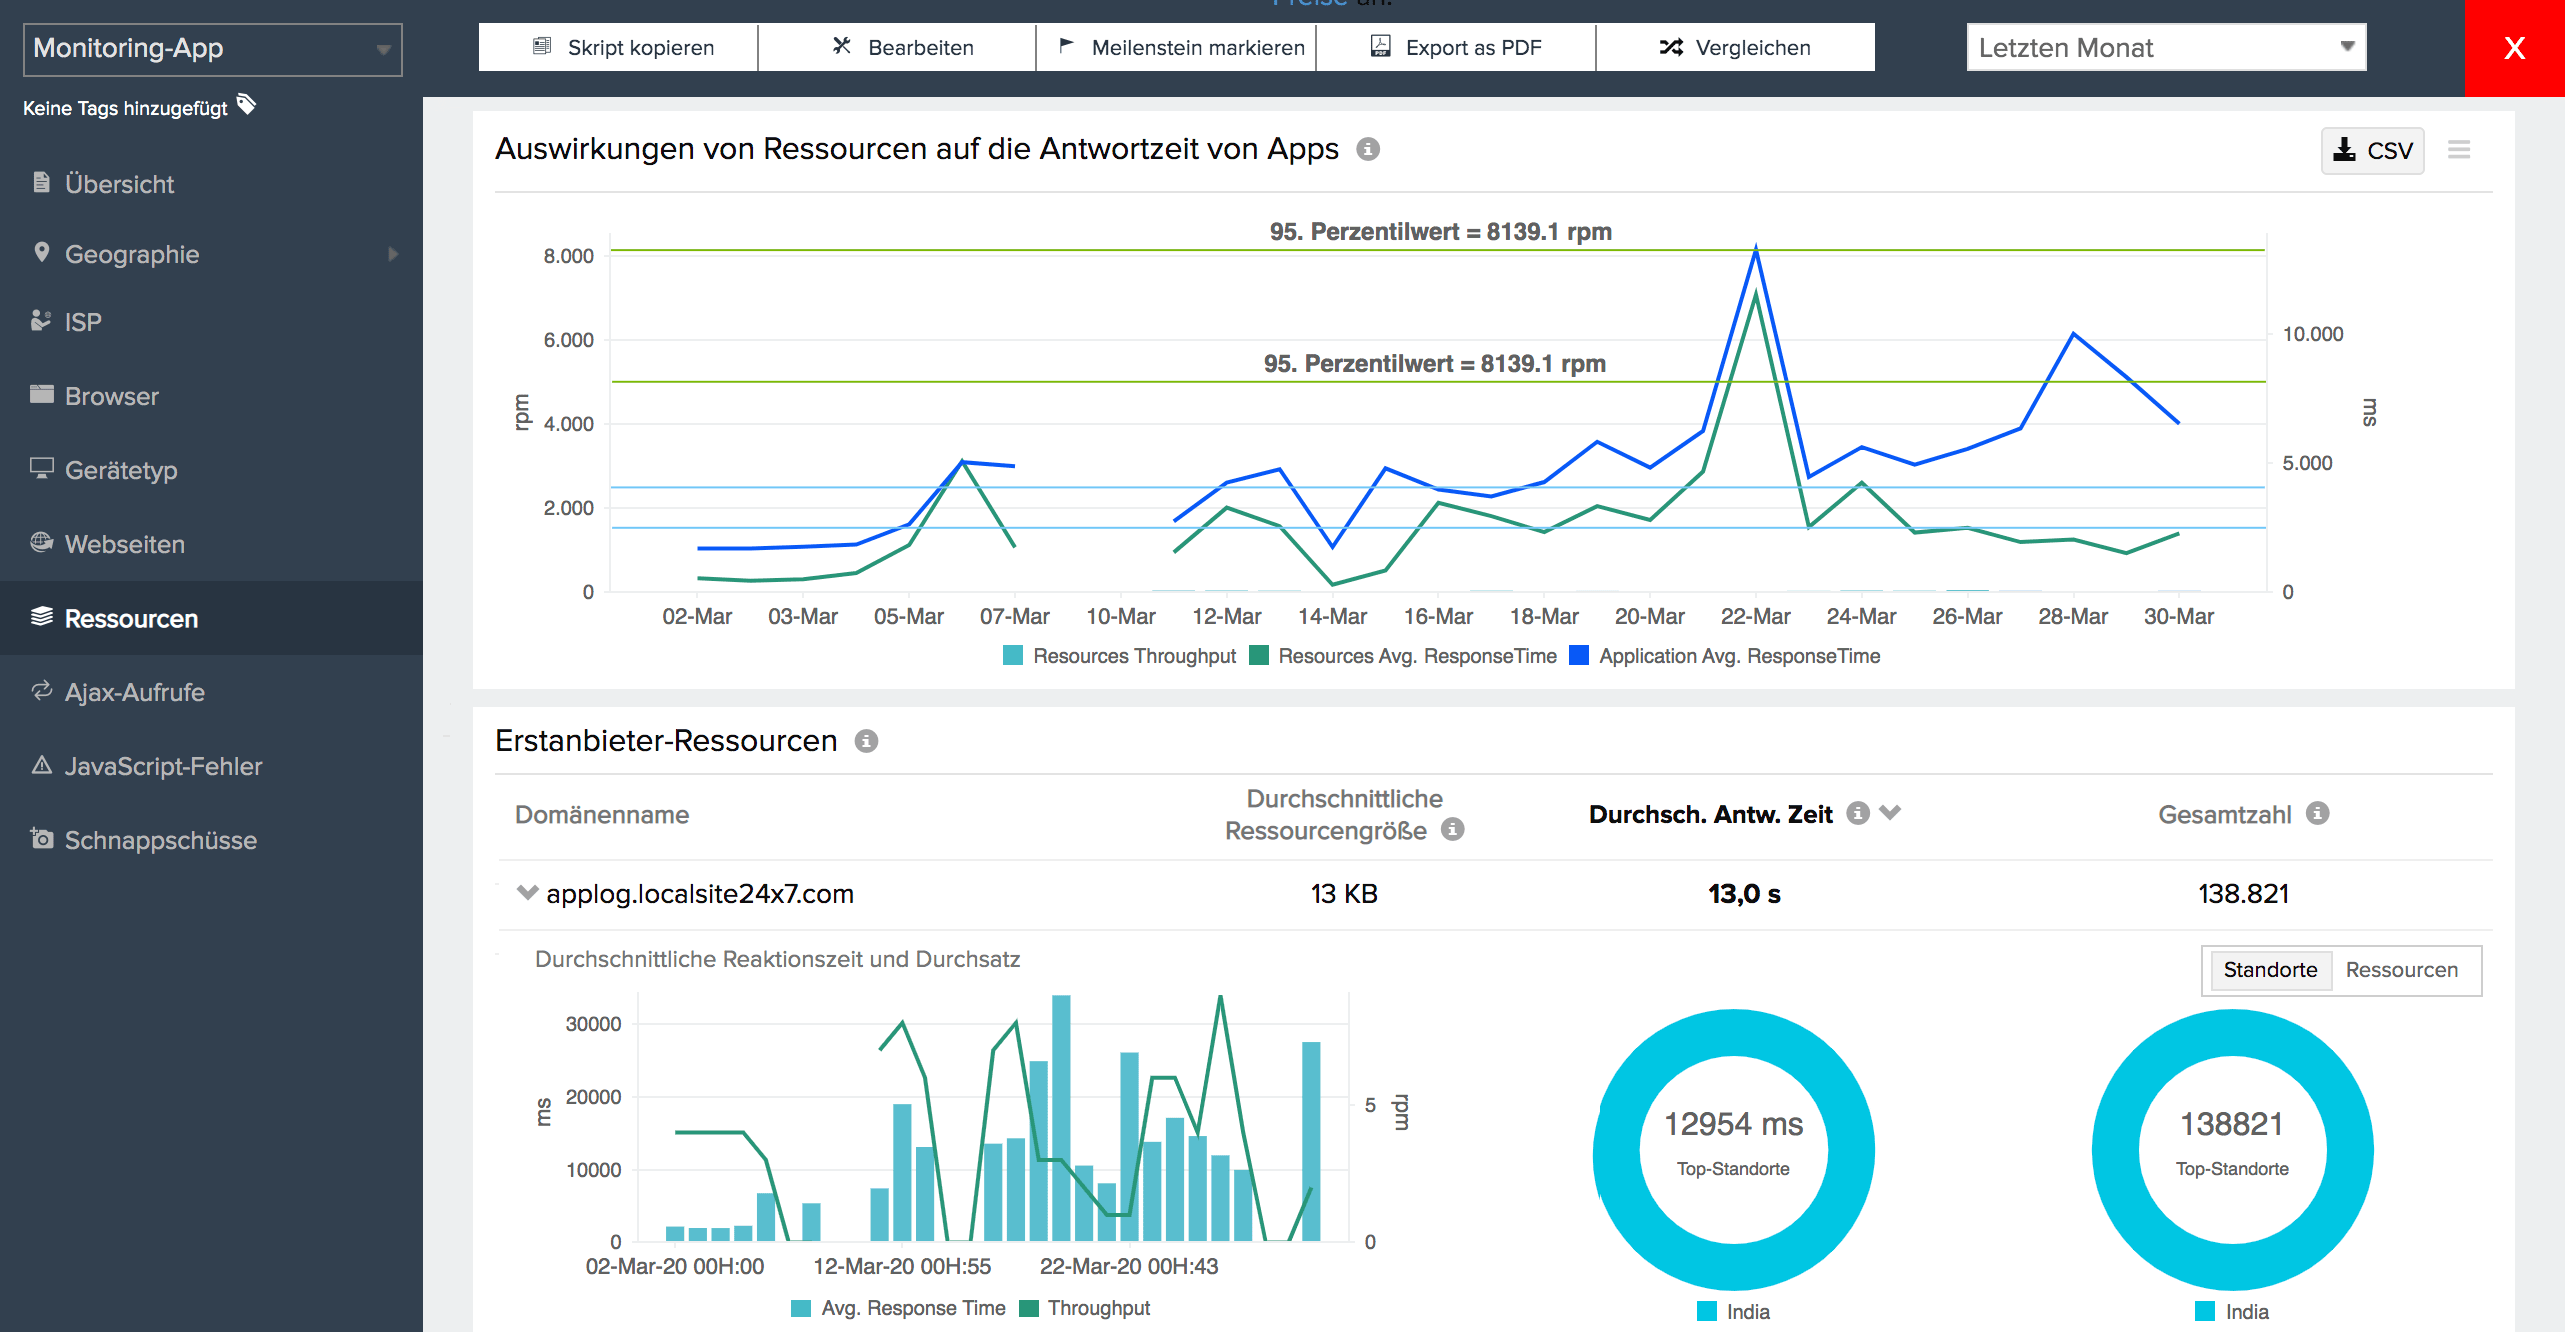
Task: Click the Webseiten globe icon
Action: coord(41,542)
